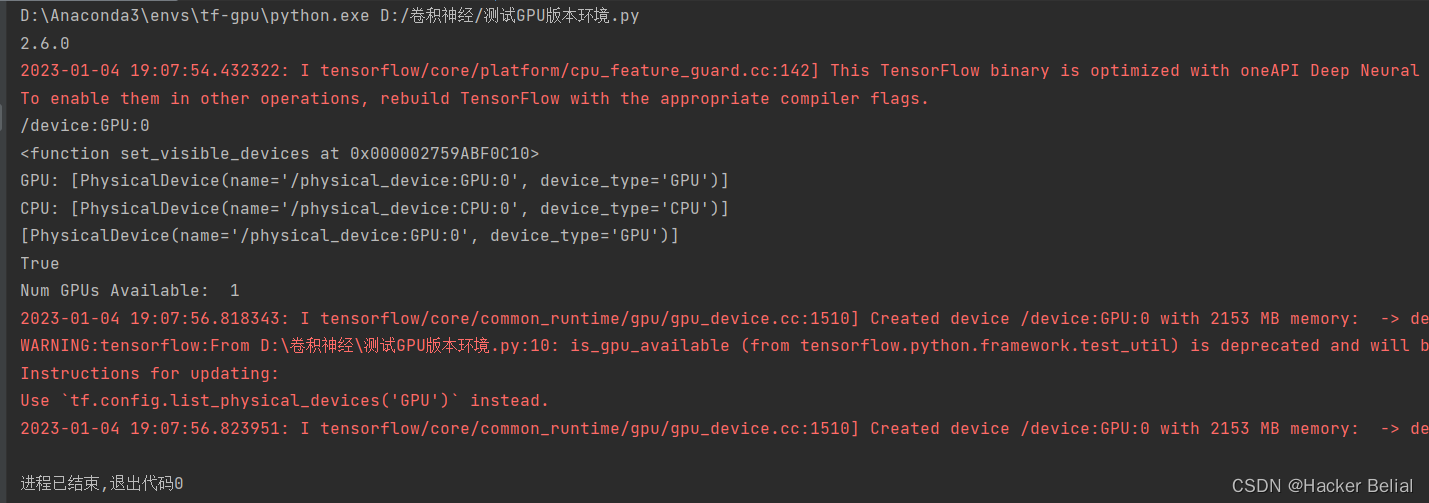This screenshot has height=503, width=1429.
Task: Click the 2.6.0 version output line
Action: coord(45,44)
